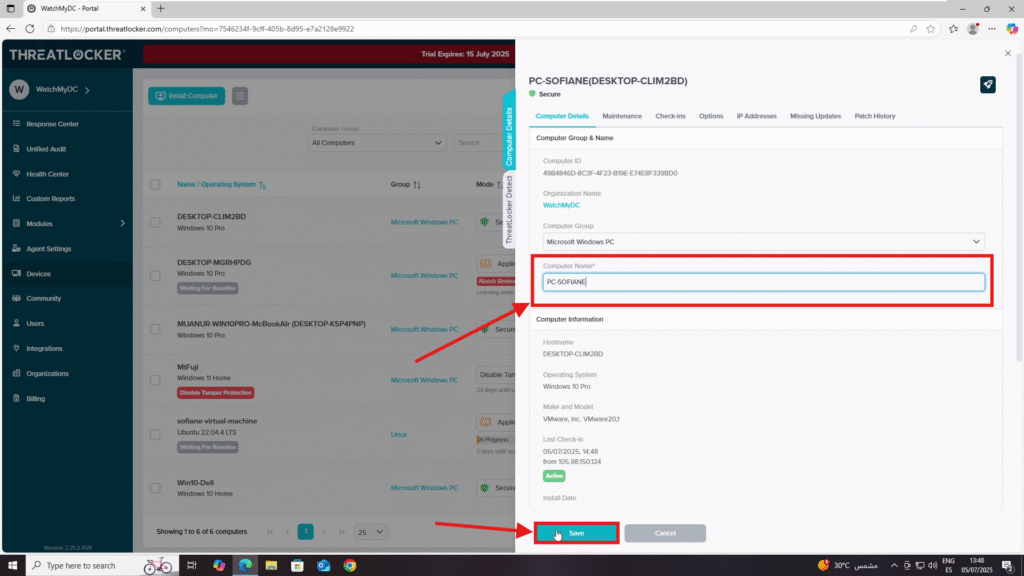Image resolution: width=1024 pixels, height=576 pixels.
Task: Switch to the IP Addresses tab
Action: [x=756, y=116]
